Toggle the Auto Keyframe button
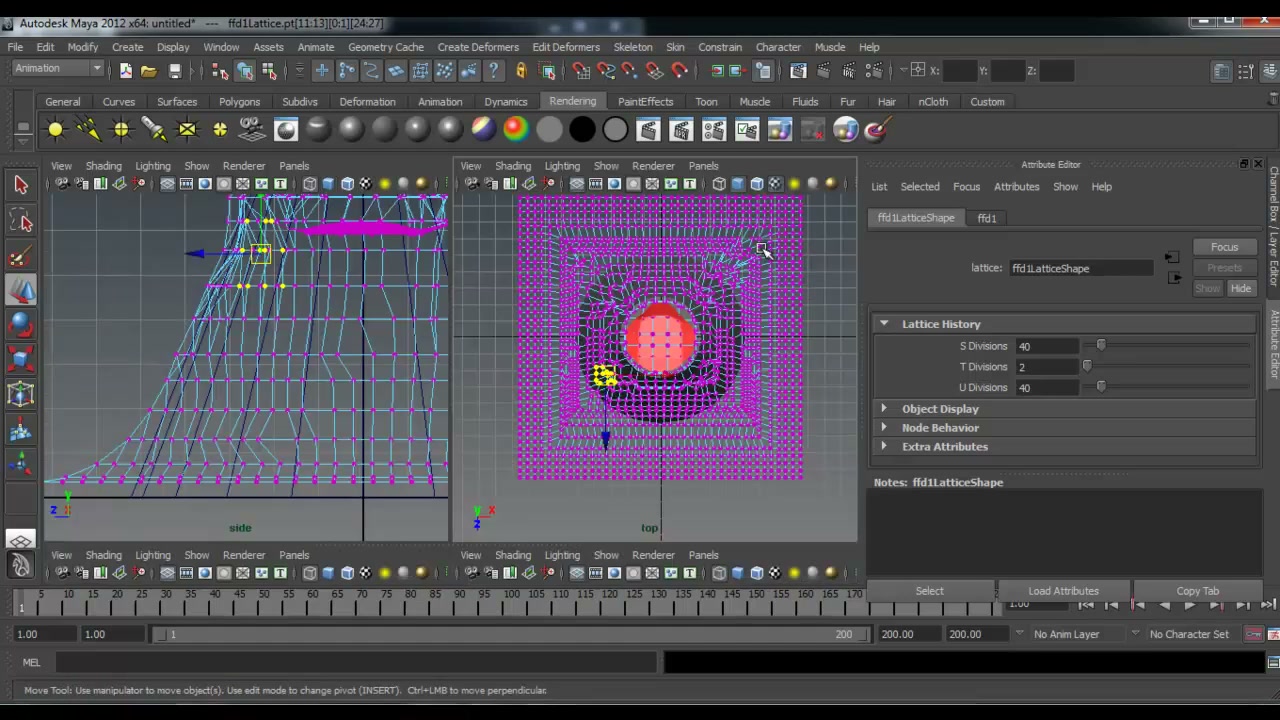This screenshot has width=1280, height=720. pos(1253,634)
